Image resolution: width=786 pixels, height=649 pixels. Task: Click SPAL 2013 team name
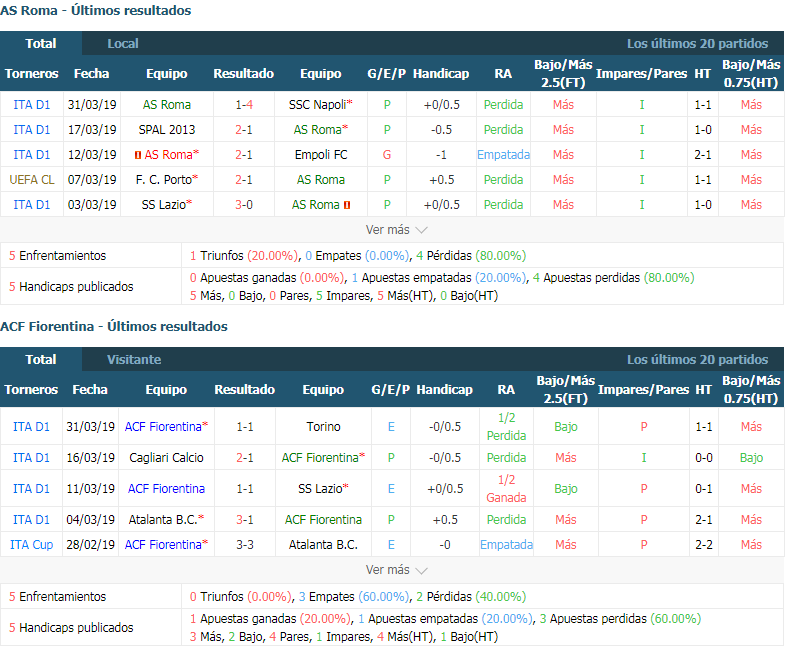(x=166, y=130)
